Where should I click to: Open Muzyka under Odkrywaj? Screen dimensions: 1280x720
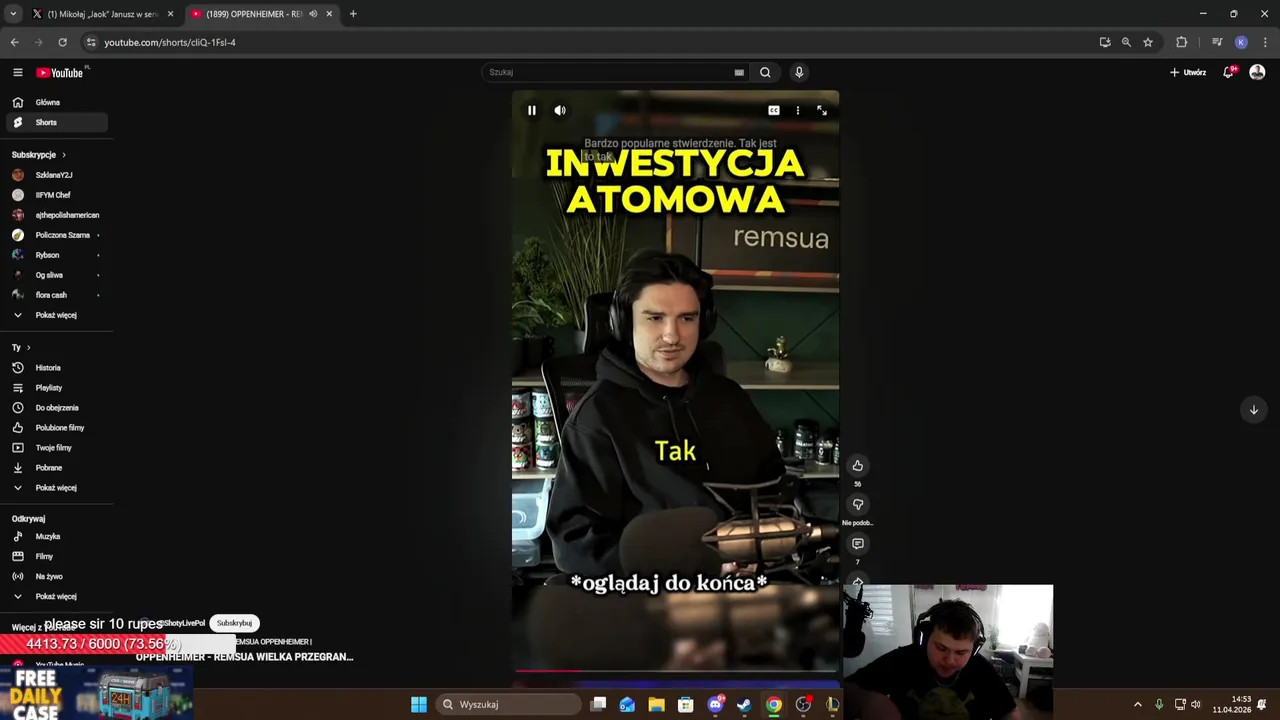pyautogui.click(x=56, y=537)
